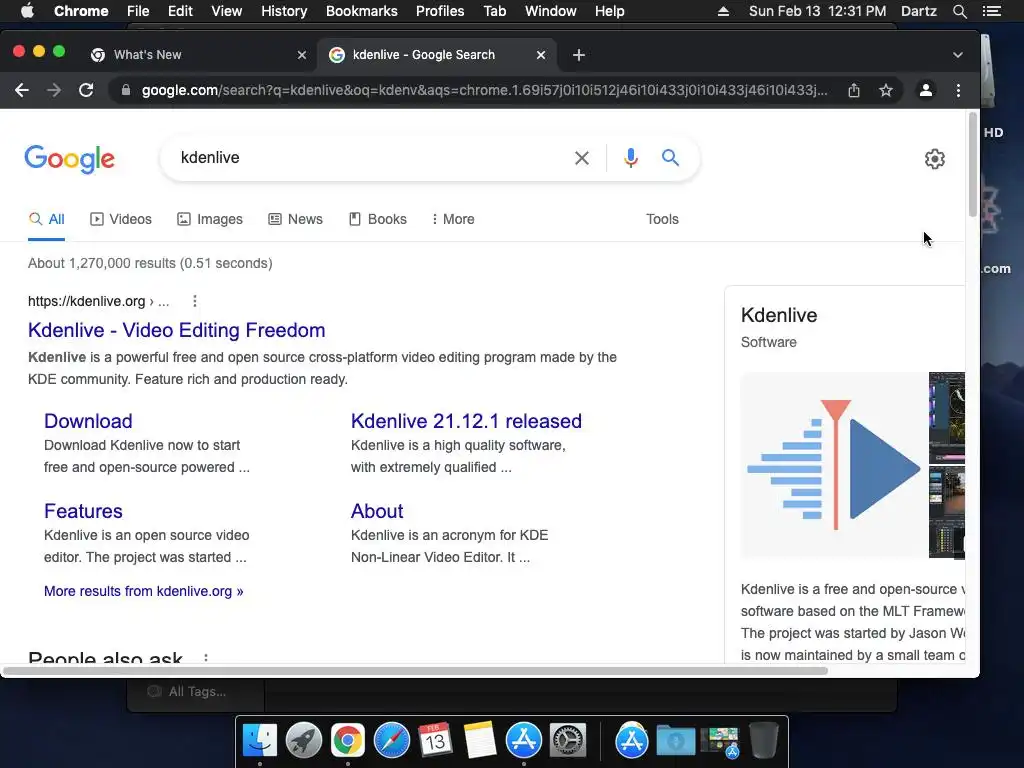Screen dimensions: 1024x768
Task: Click the Kdenlive logo image in panel
Action: pyautogui.click(x=834, y=465)
